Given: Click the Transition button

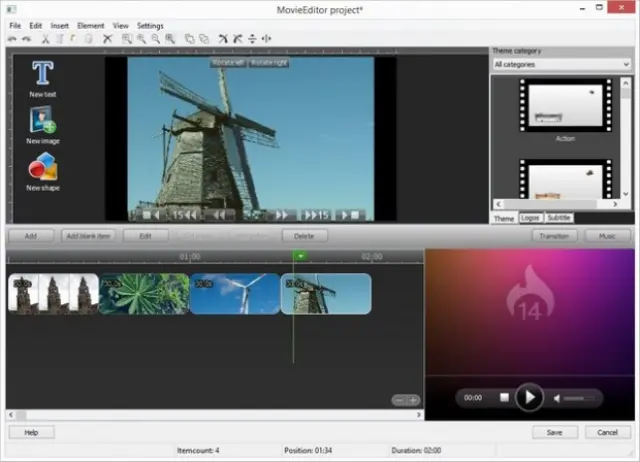Looking at the screenshot, I should (553, 236).
